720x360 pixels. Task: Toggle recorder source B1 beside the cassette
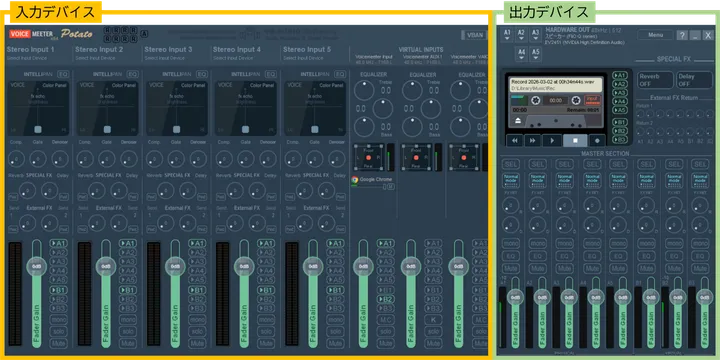click(x=620, y=122)
